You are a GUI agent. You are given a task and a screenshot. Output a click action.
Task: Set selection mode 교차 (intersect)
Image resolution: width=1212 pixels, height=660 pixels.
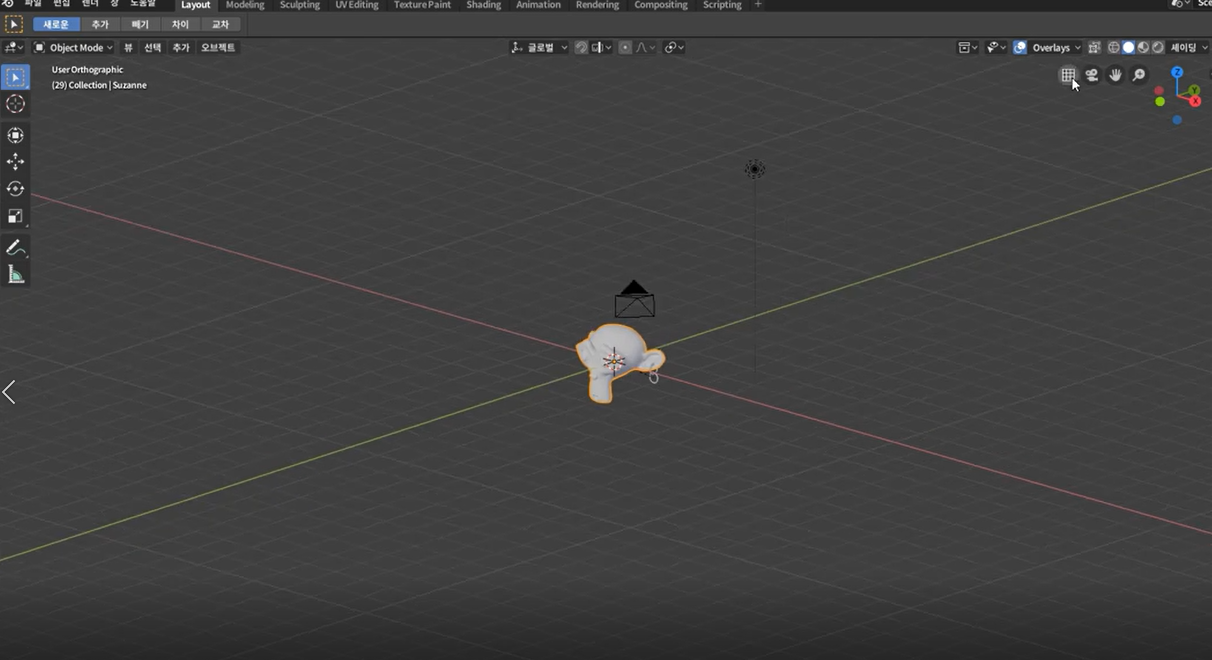click(220, 24)
